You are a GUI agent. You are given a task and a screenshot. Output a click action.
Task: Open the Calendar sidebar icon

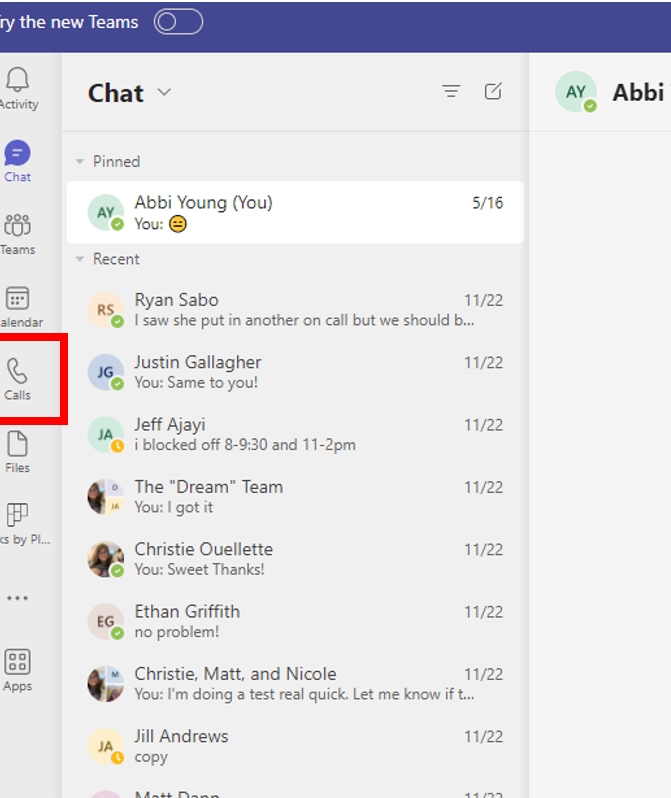tap(17, 298)
